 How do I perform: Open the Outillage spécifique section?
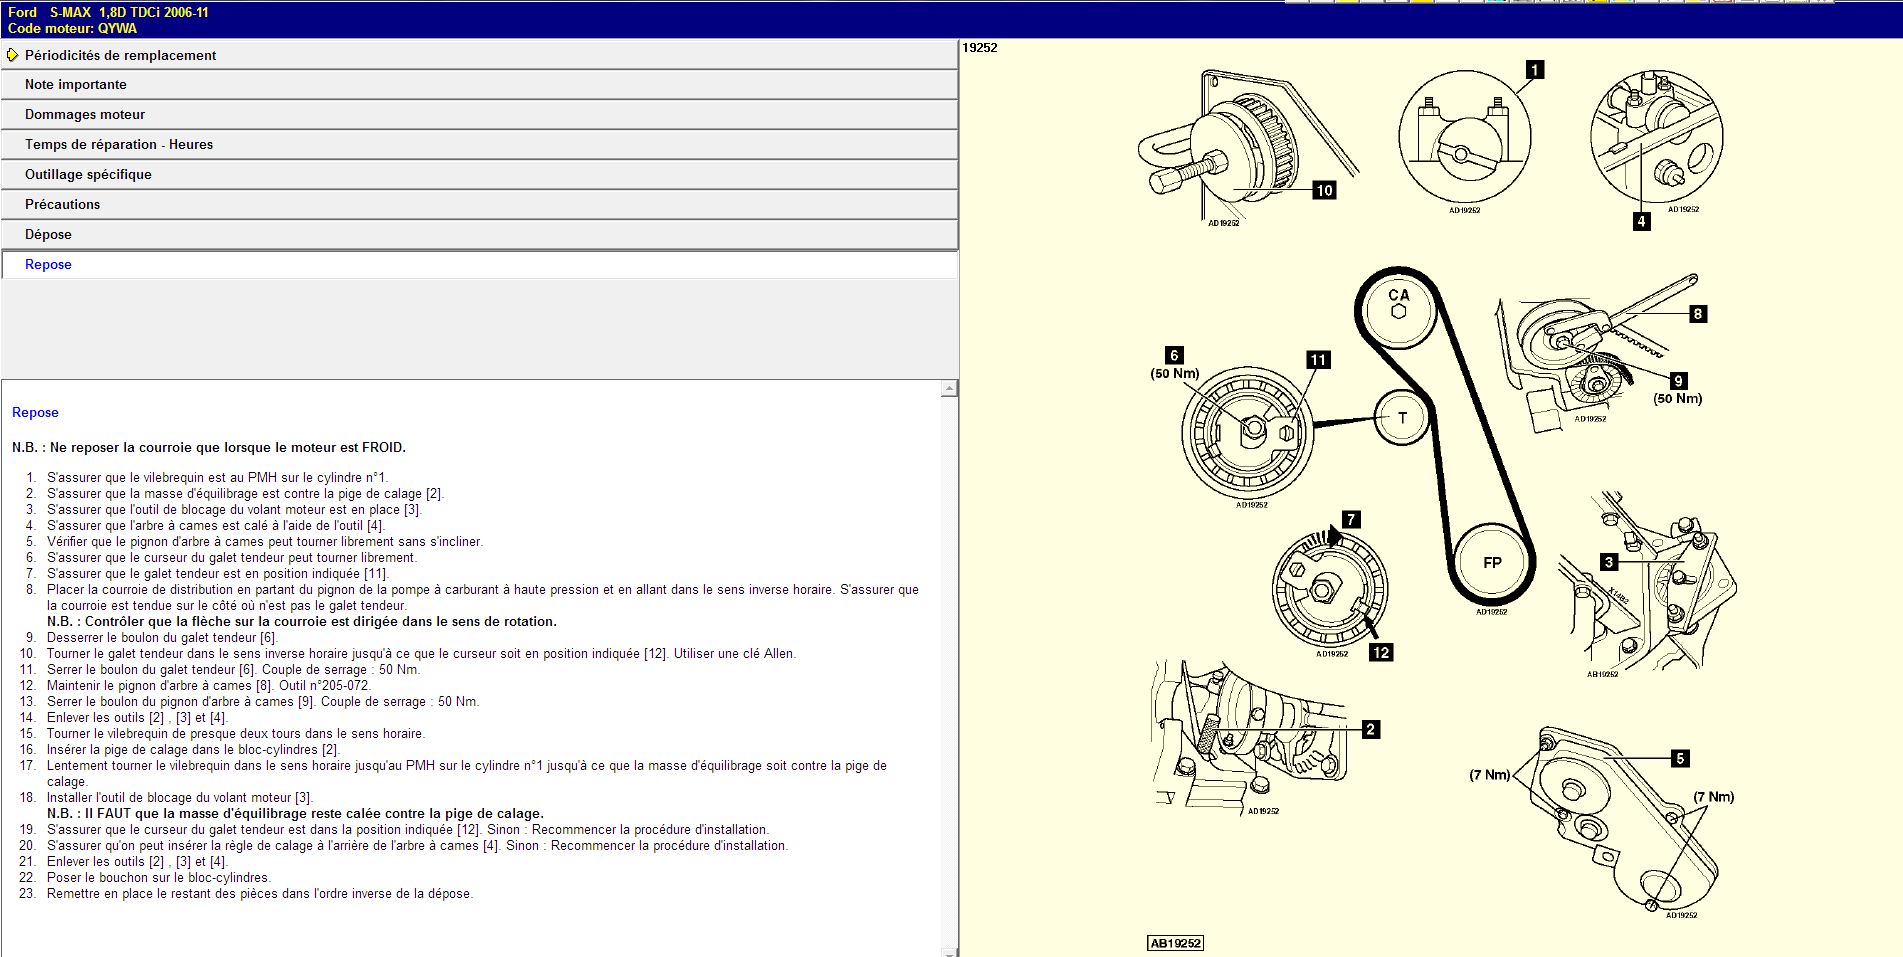coord(88,175)
